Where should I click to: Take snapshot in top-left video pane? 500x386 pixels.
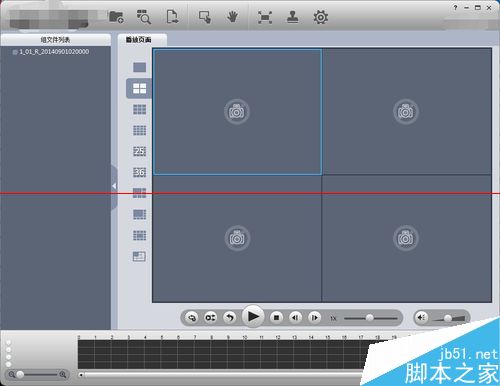[237, 112]
